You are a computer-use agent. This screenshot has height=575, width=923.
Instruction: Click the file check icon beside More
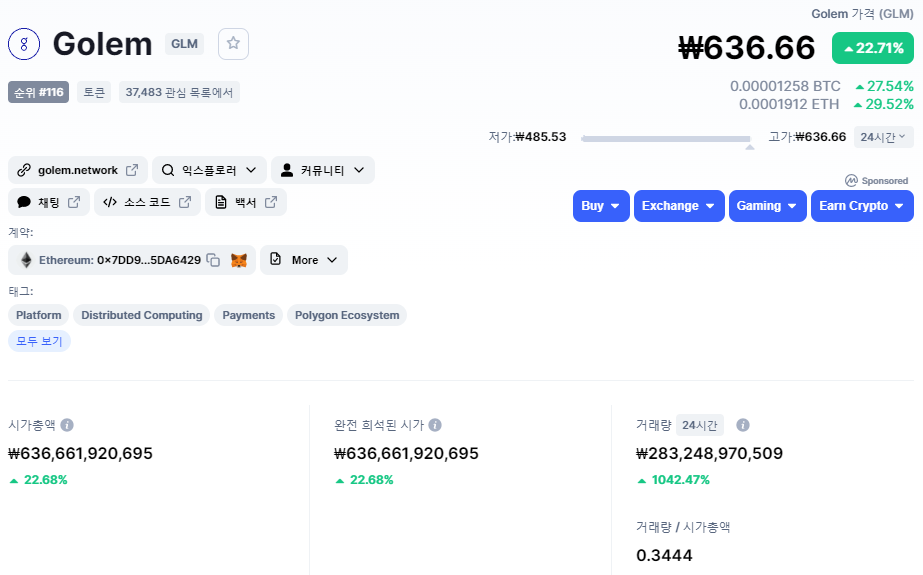(x=275, y=258)
